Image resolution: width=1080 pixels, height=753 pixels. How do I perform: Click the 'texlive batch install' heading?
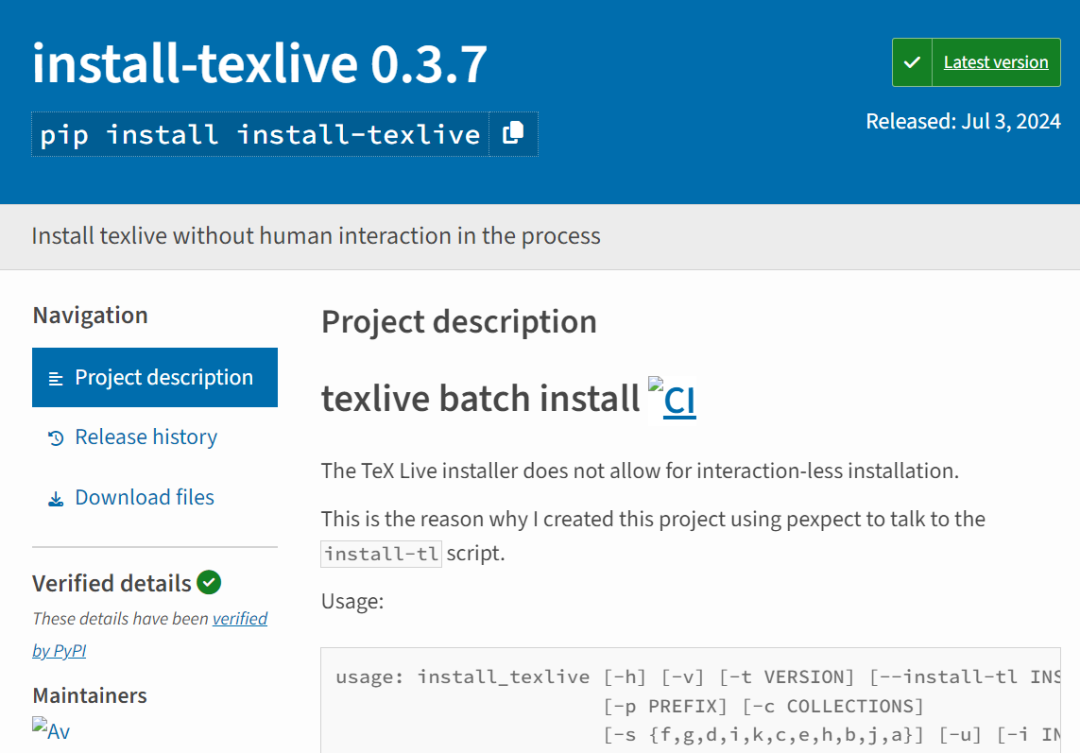pyautogui.click(x=481, y=399)
